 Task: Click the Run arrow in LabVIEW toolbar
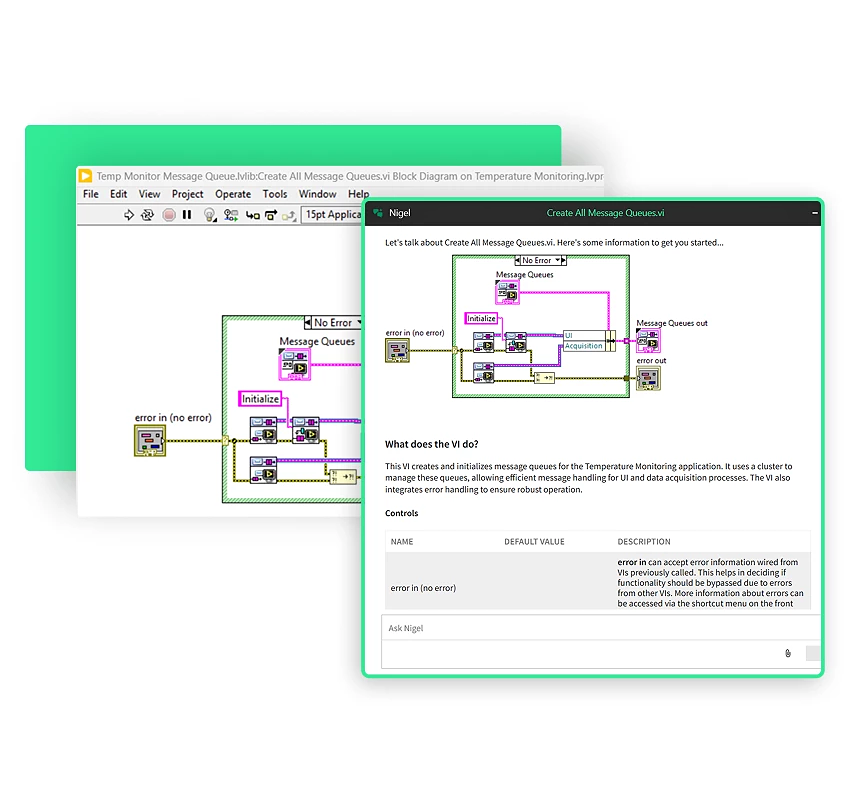click(128, 215)
